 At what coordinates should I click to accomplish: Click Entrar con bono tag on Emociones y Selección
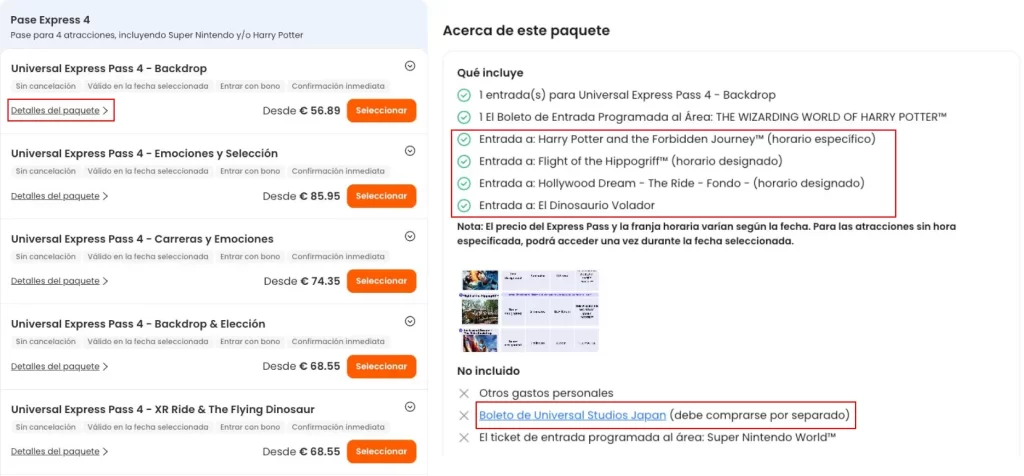pos(250,171)
